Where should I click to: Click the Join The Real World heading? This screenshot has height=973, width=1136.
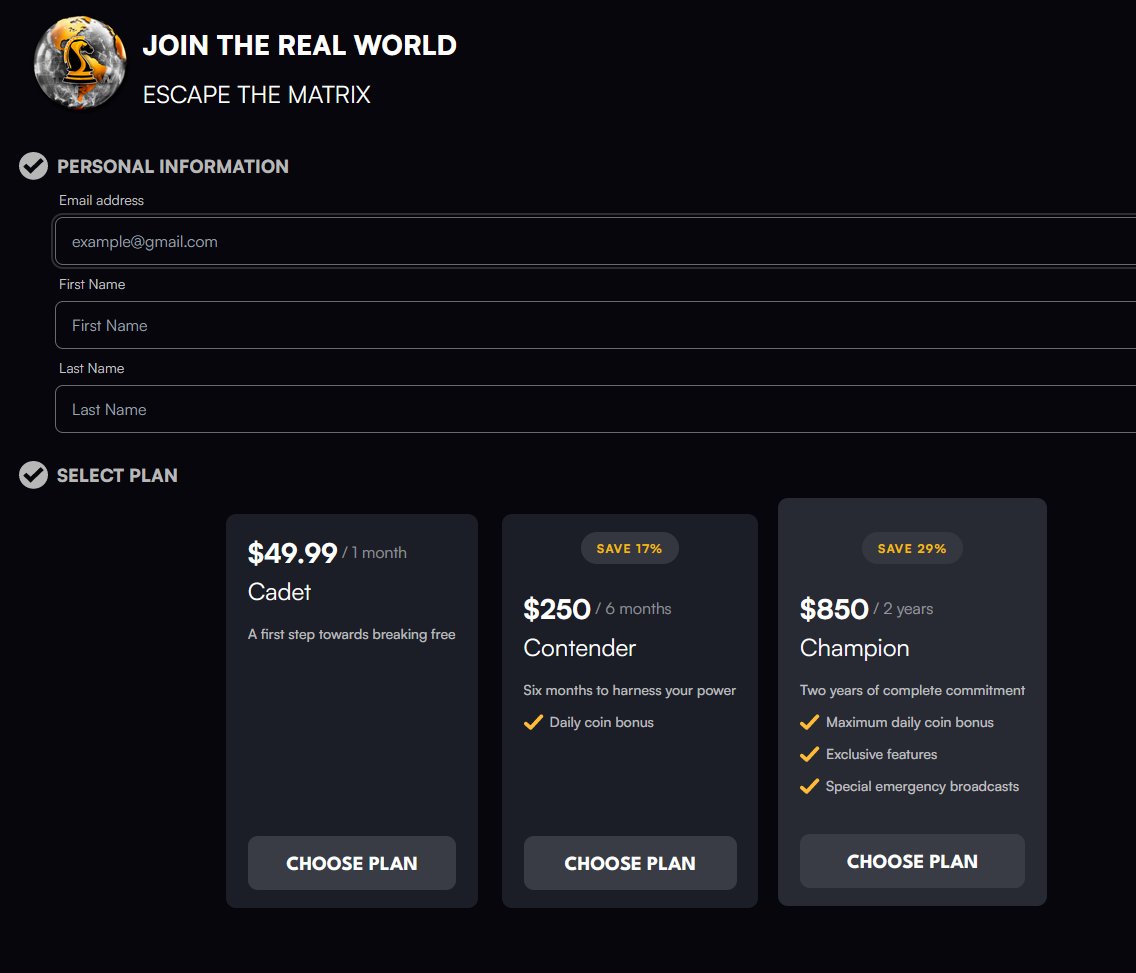(x=299, y=46)
